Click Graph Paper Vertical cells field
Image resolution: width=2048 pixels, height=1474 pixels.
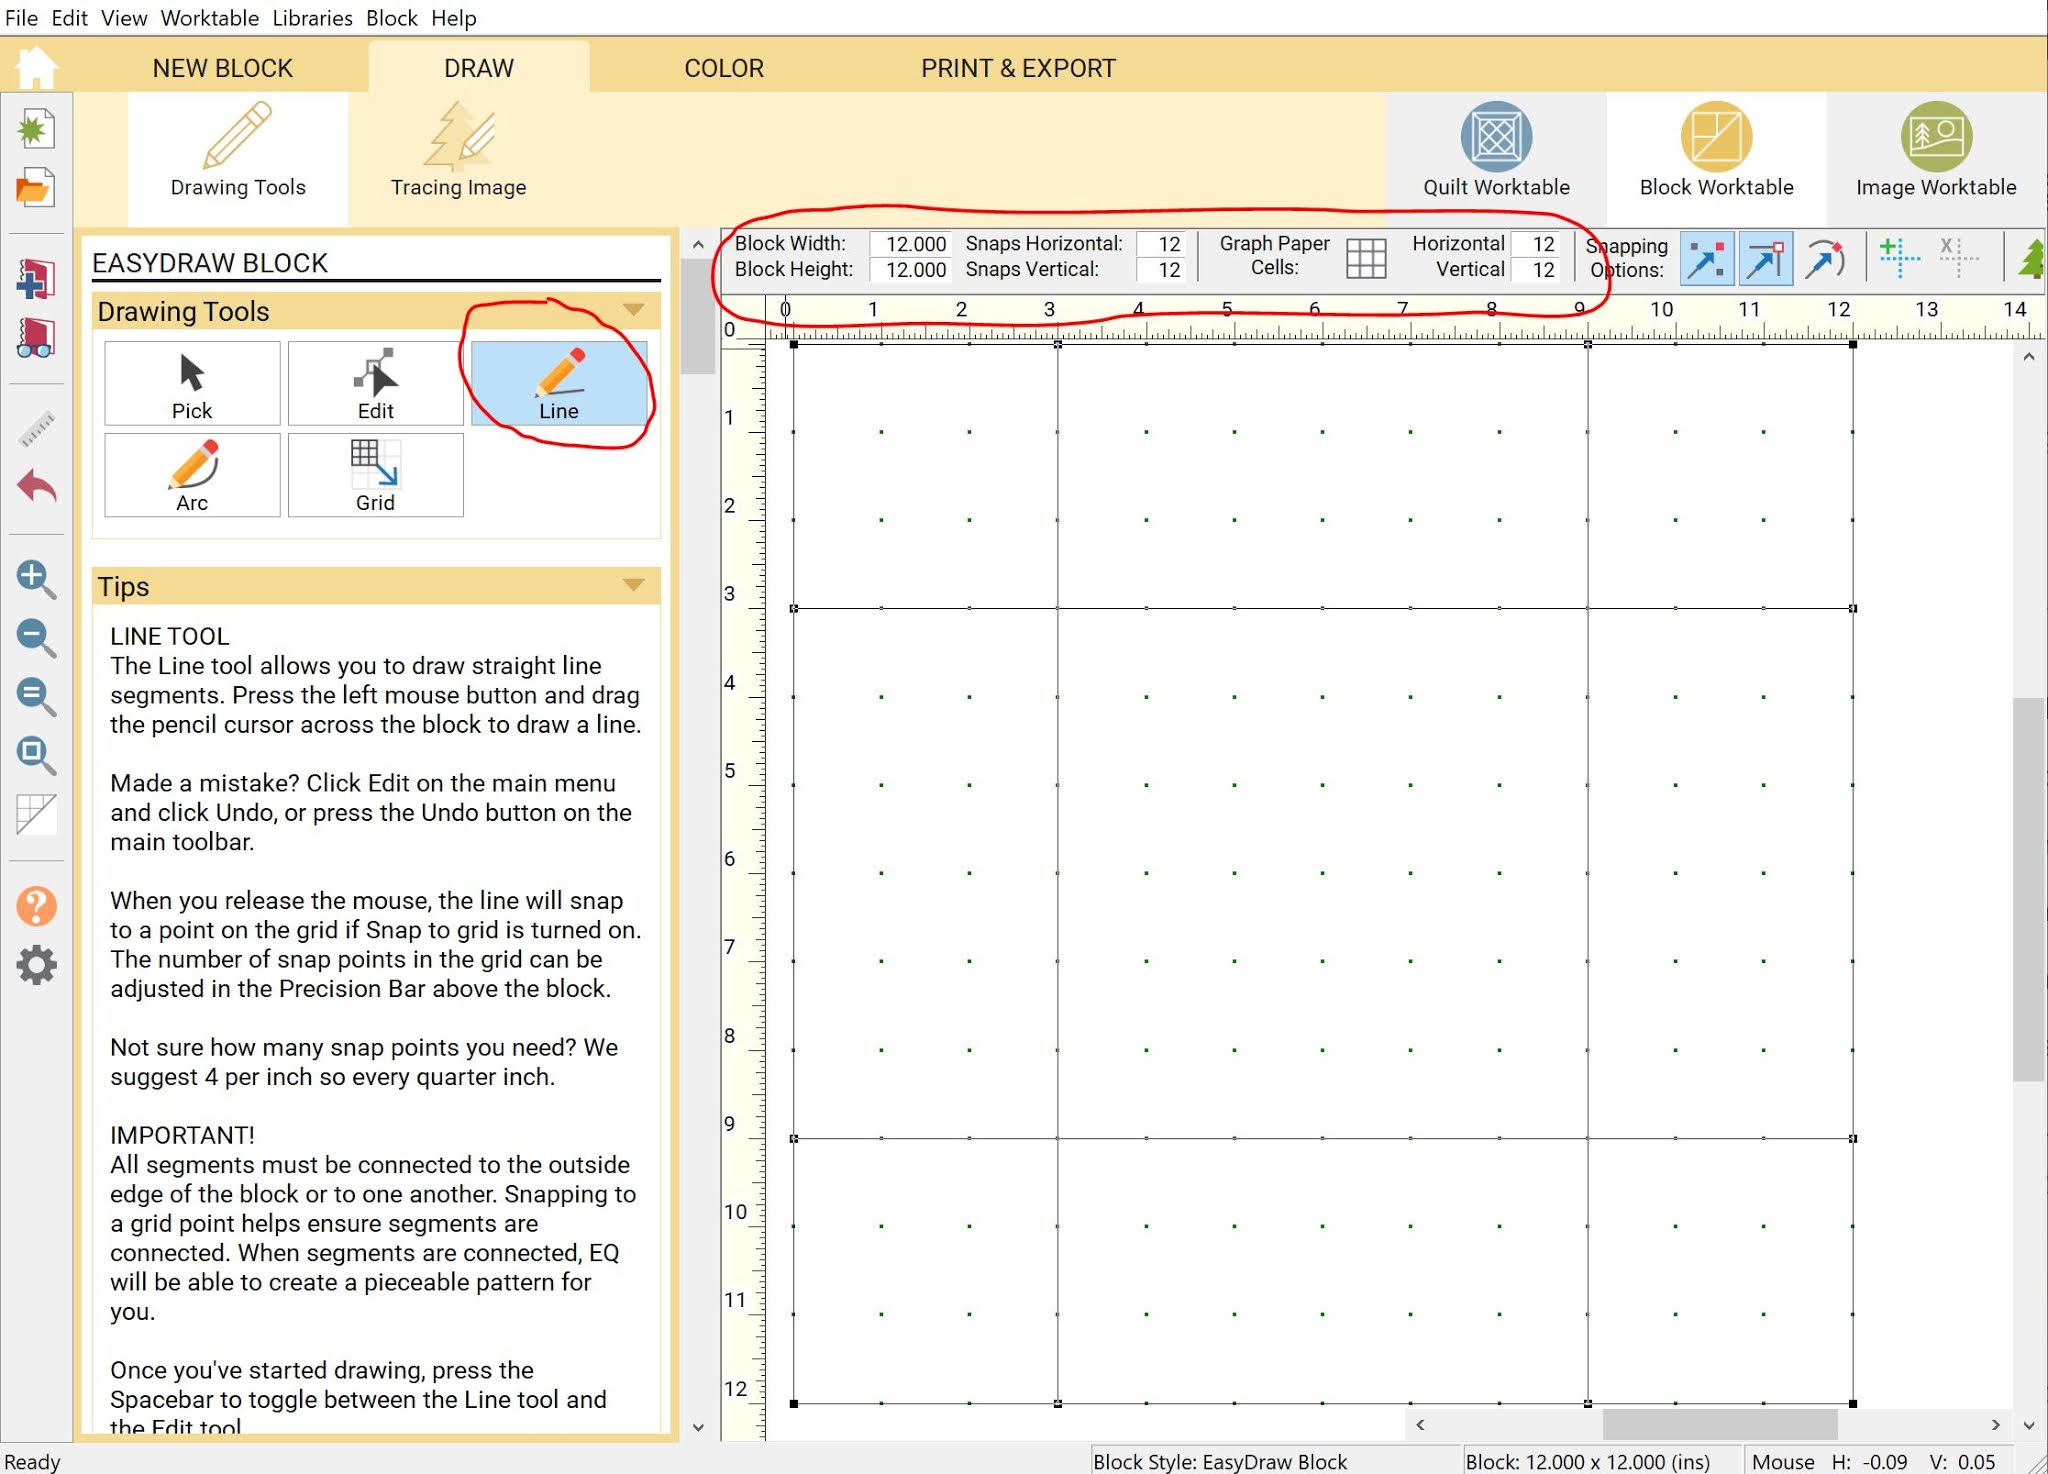tap(1535, 270)
